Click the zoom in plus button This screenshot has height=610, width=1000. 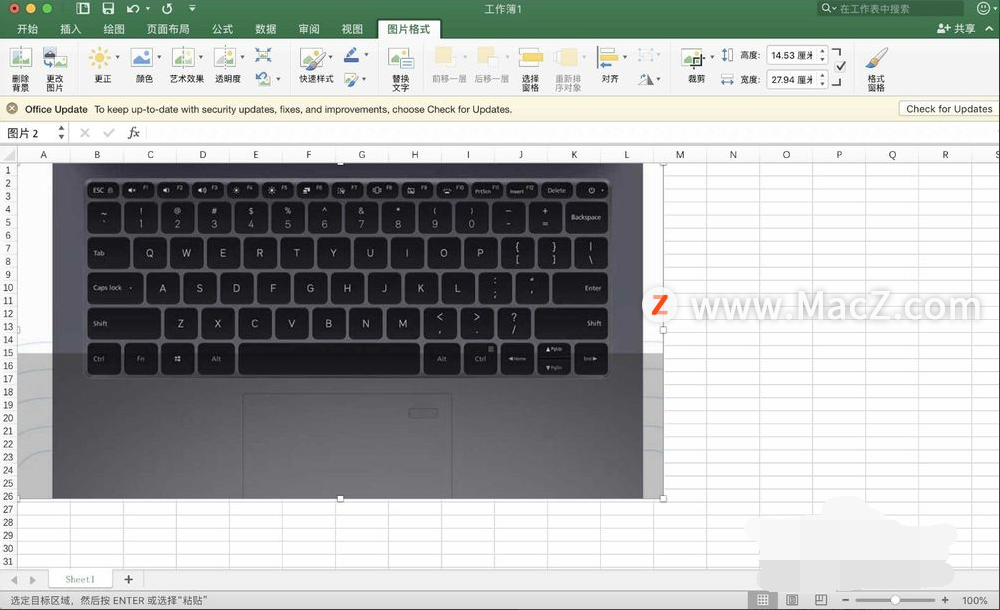(x=945, y=600)
